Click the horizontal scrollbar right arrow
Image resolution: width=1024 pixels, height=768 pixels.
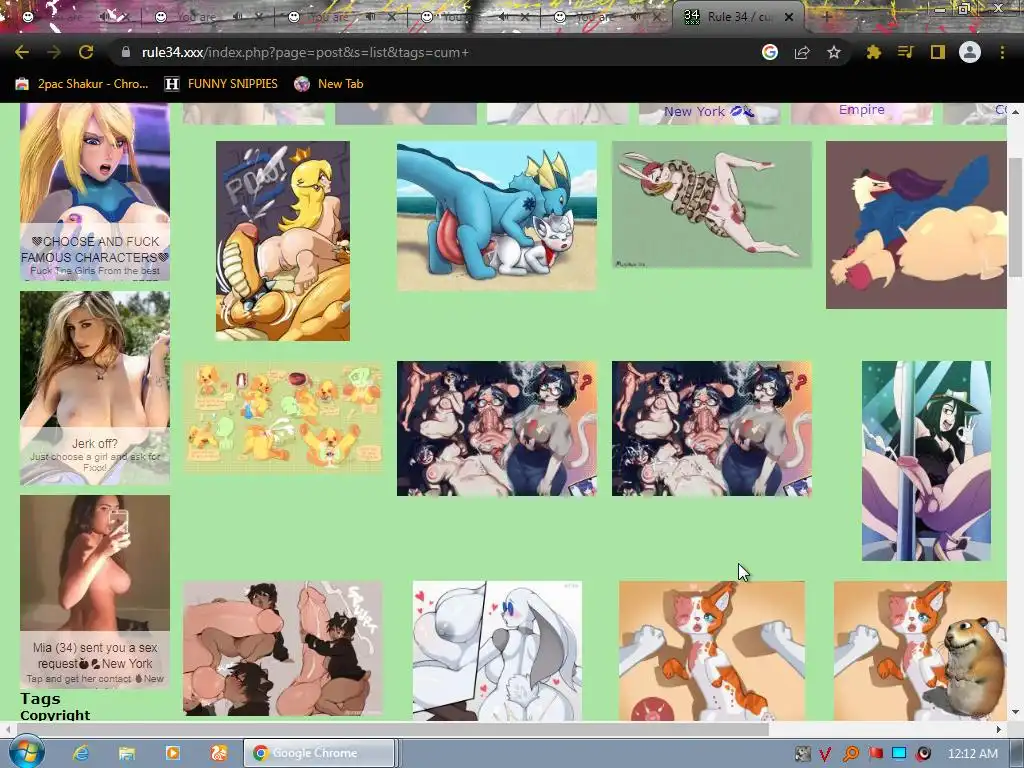(999, 729)
